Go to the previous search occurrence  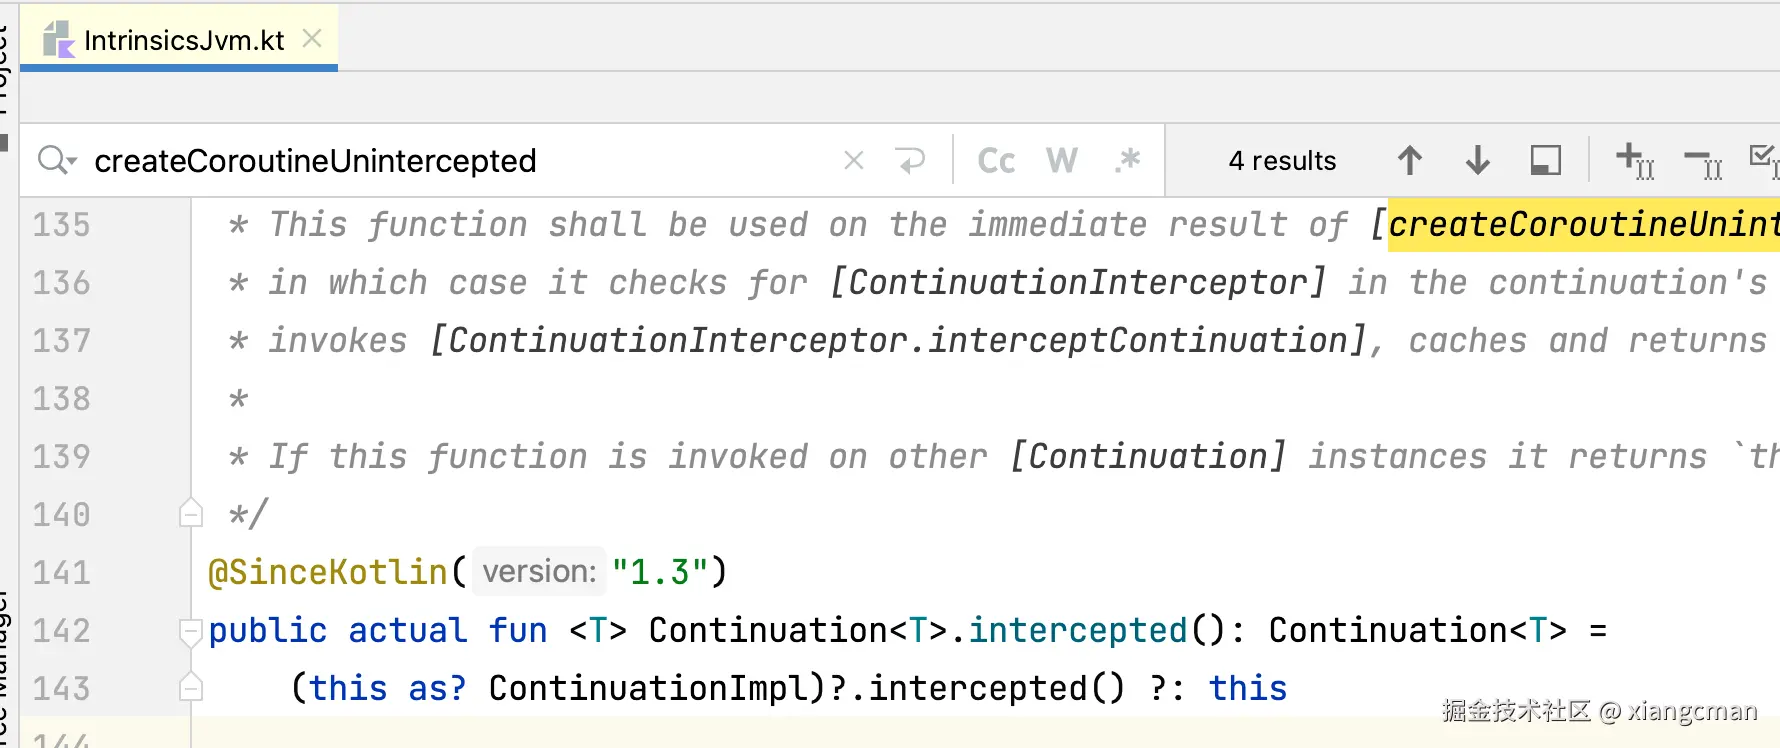1410,160
